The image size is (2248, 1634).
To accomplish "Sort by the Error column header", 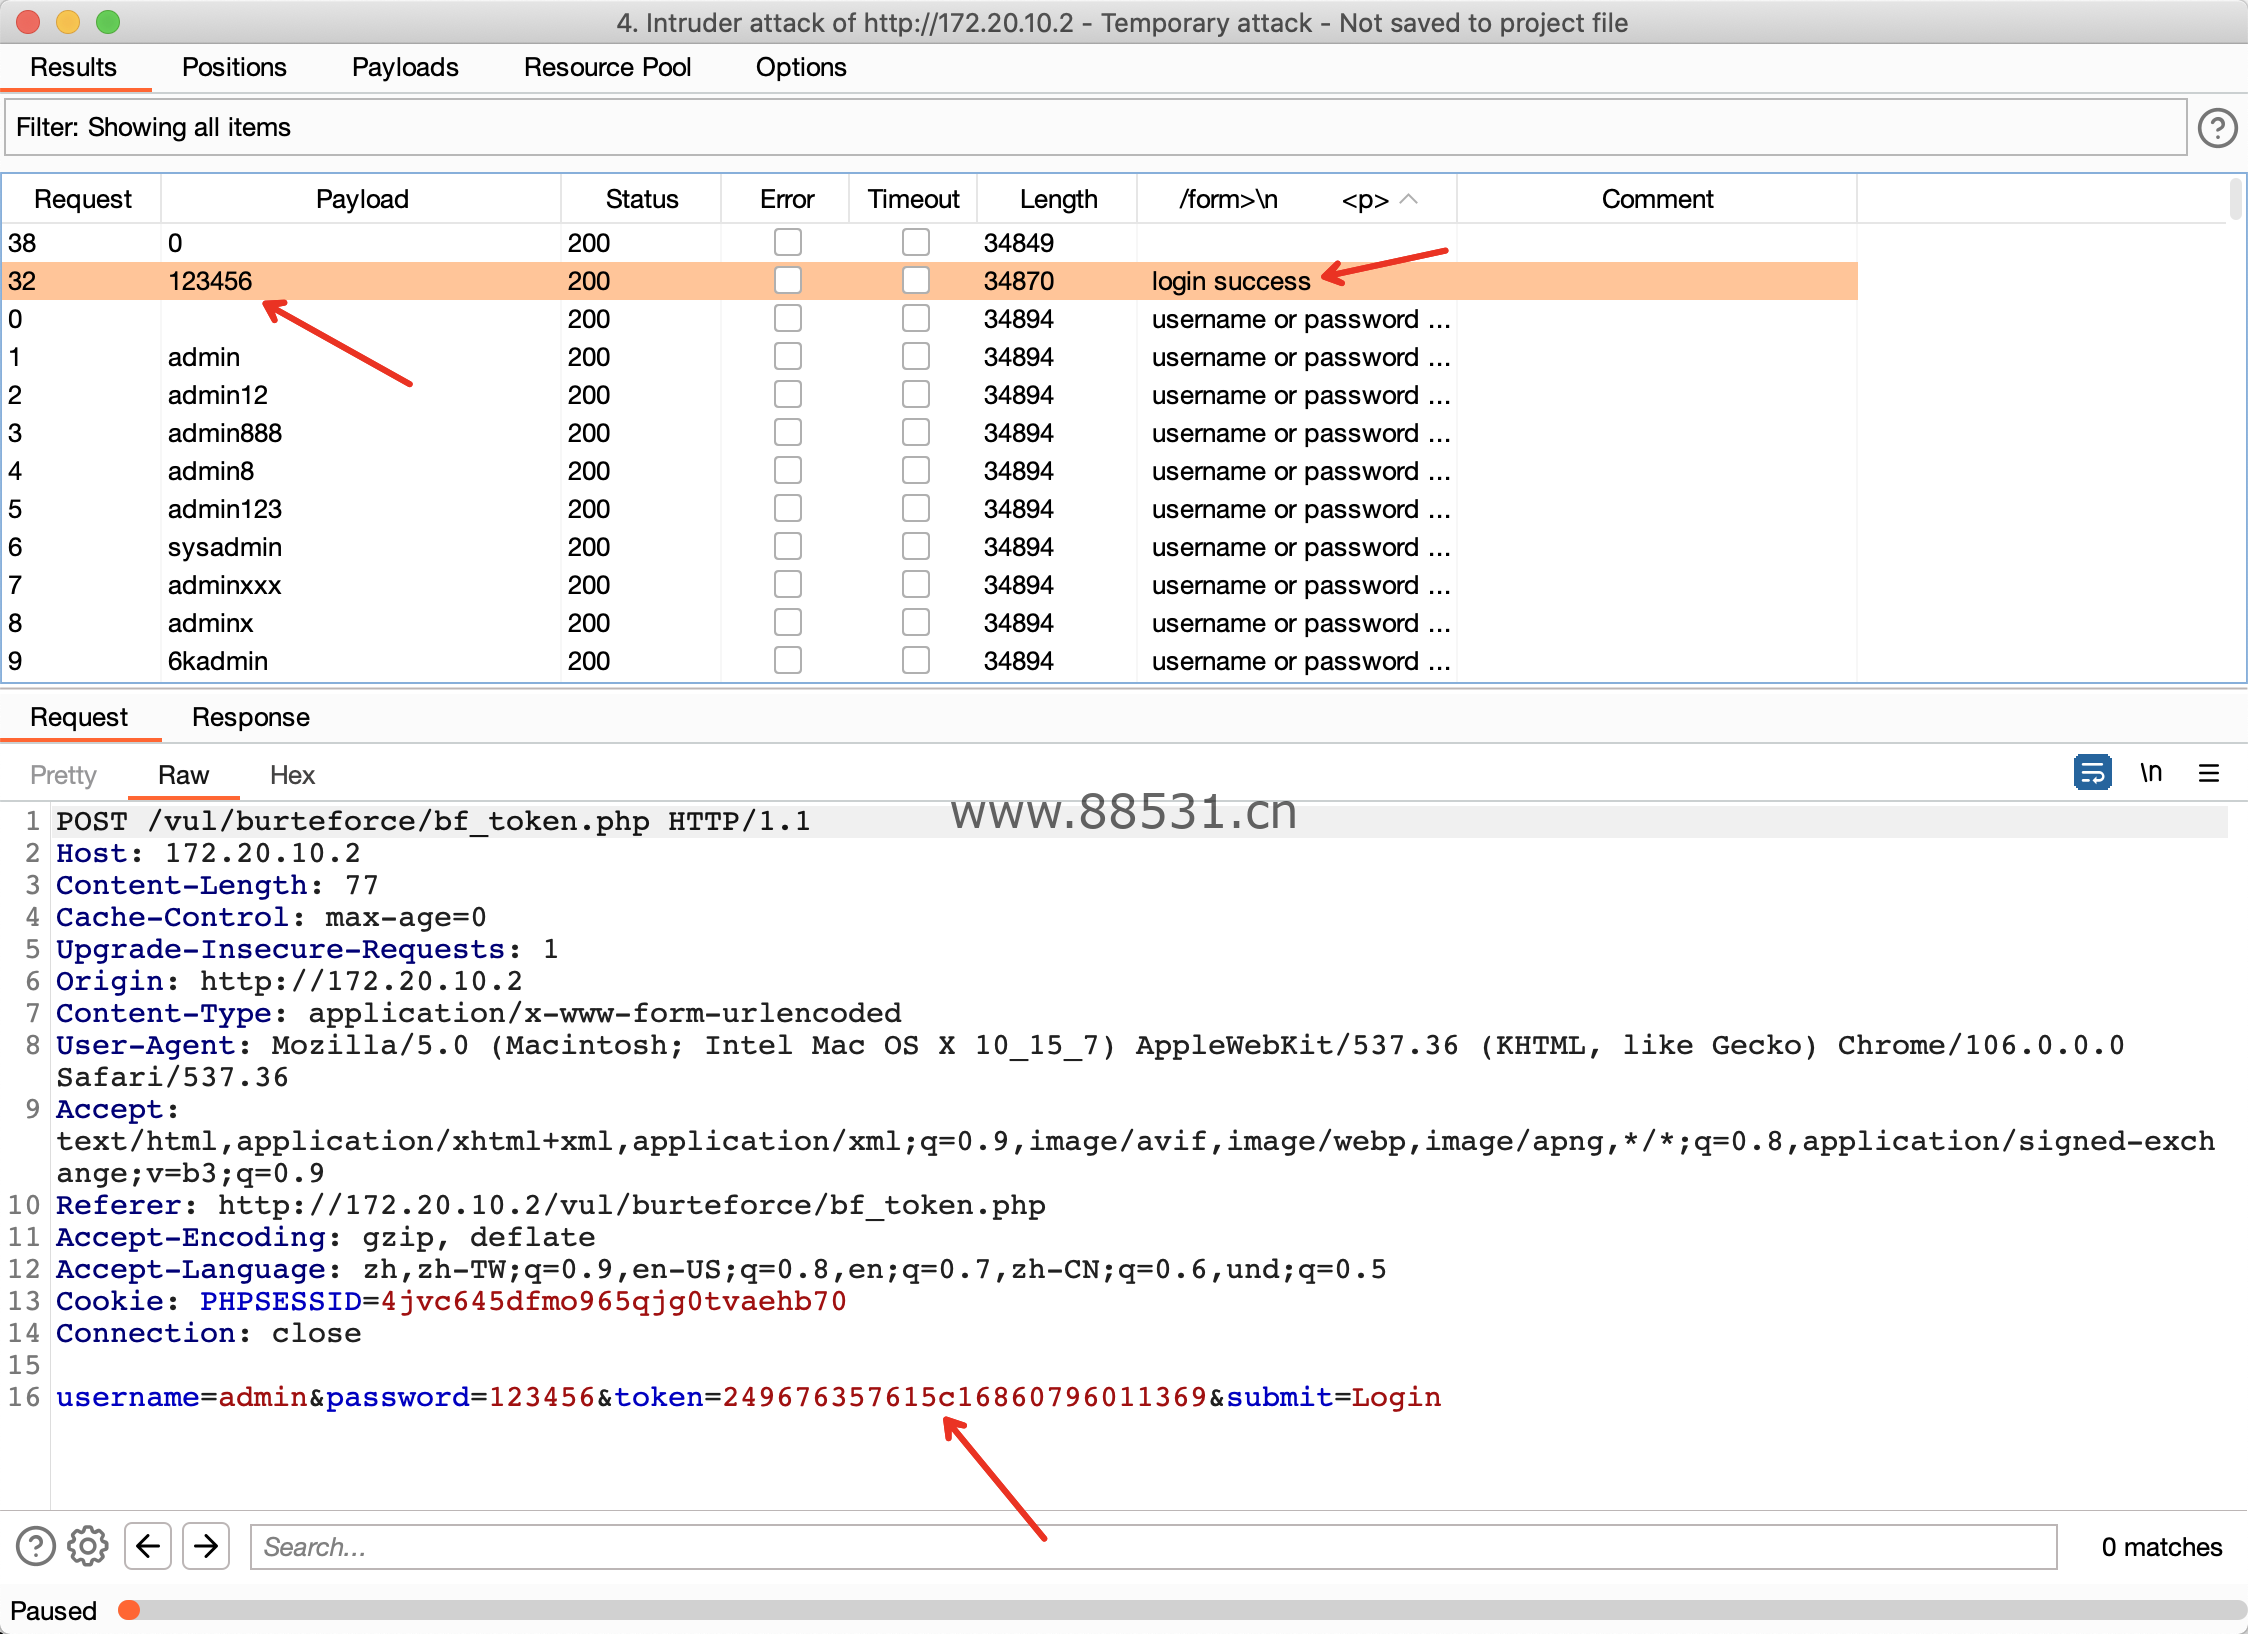I will pos(786,199).
